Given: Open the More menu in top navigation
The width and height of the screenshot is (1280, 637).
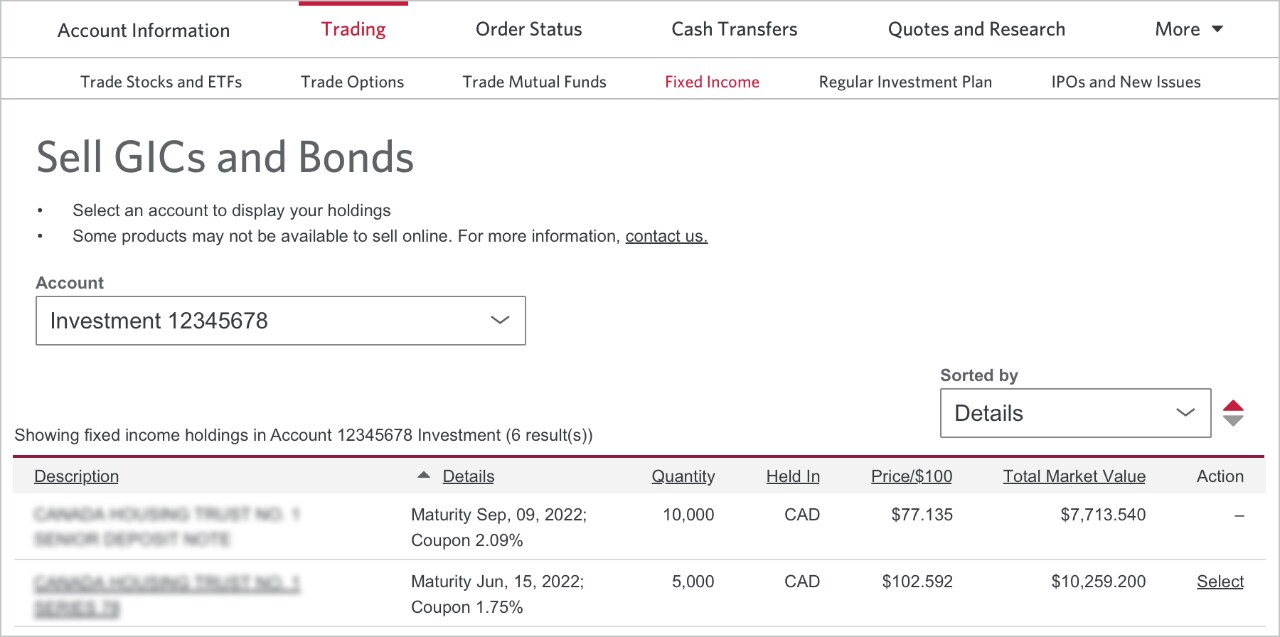Looking at the screenshot, I should (1188, 29).
